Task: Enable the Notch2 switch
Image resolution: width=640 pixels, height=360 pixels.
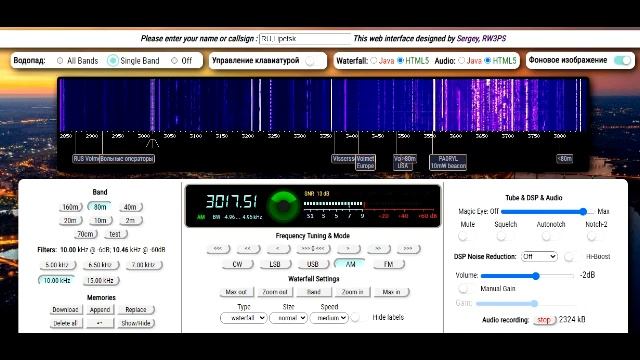Action: [595, 236]
